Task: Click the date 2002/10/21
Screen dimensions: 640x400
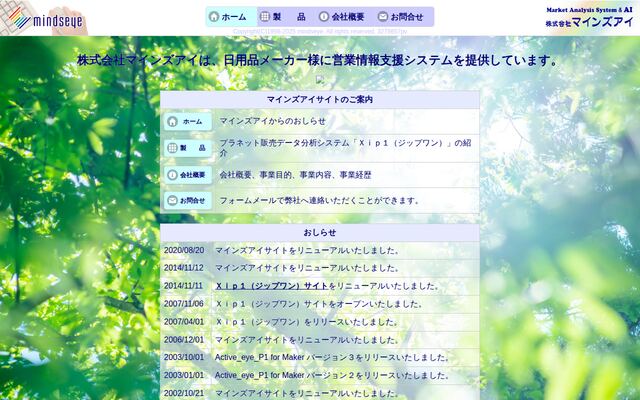Action: coord(184,393)
